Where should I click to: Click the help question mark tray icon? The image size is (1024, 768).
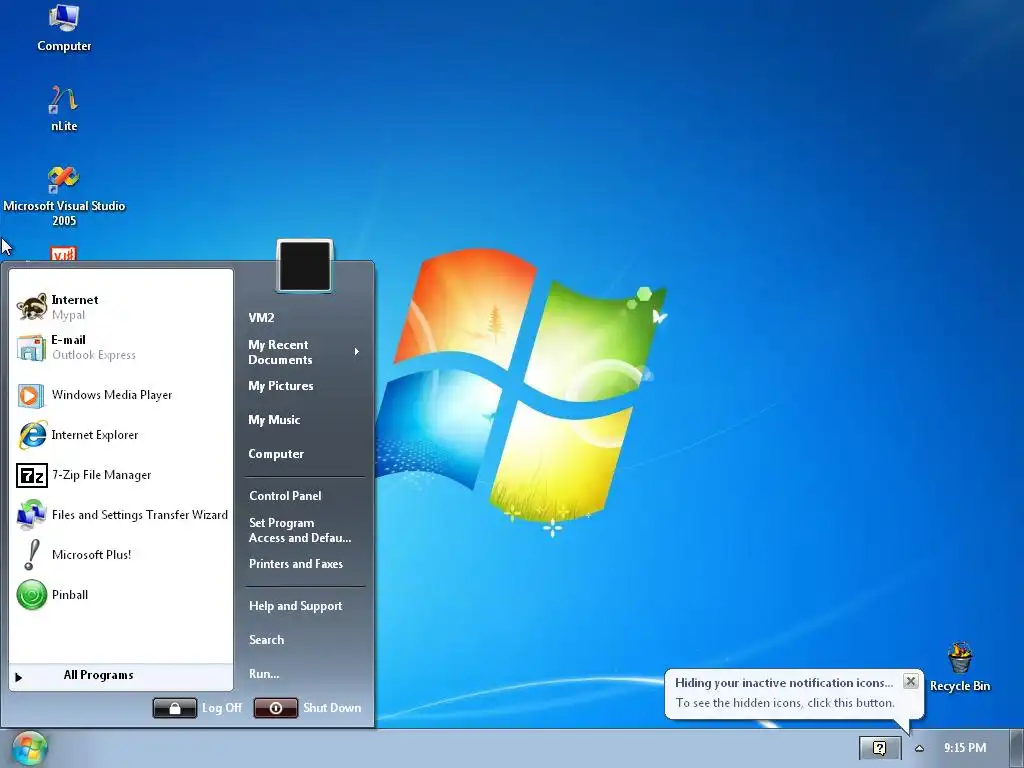click(880, 748)
